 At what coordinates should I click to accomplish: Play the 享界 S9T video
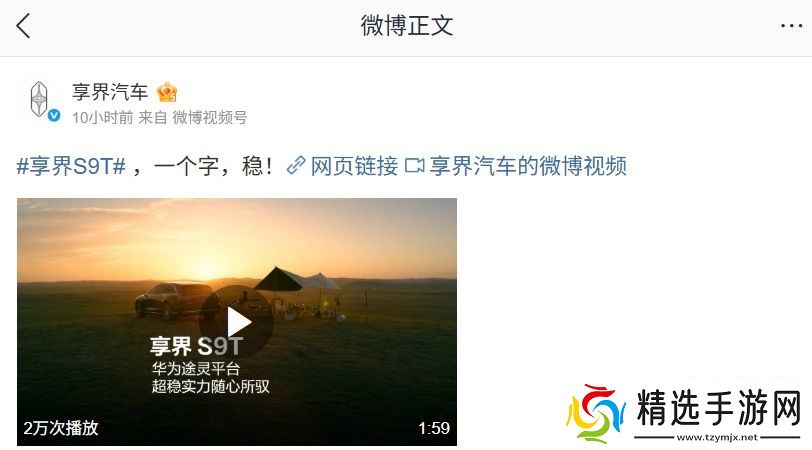click(237, 322)
